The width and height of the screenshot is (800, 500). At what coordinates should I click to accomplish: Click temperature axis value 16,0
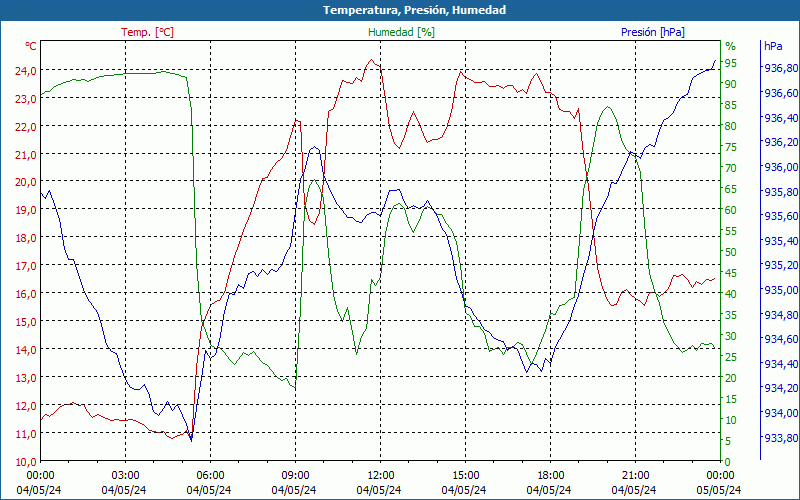click(x=26, y=294)
